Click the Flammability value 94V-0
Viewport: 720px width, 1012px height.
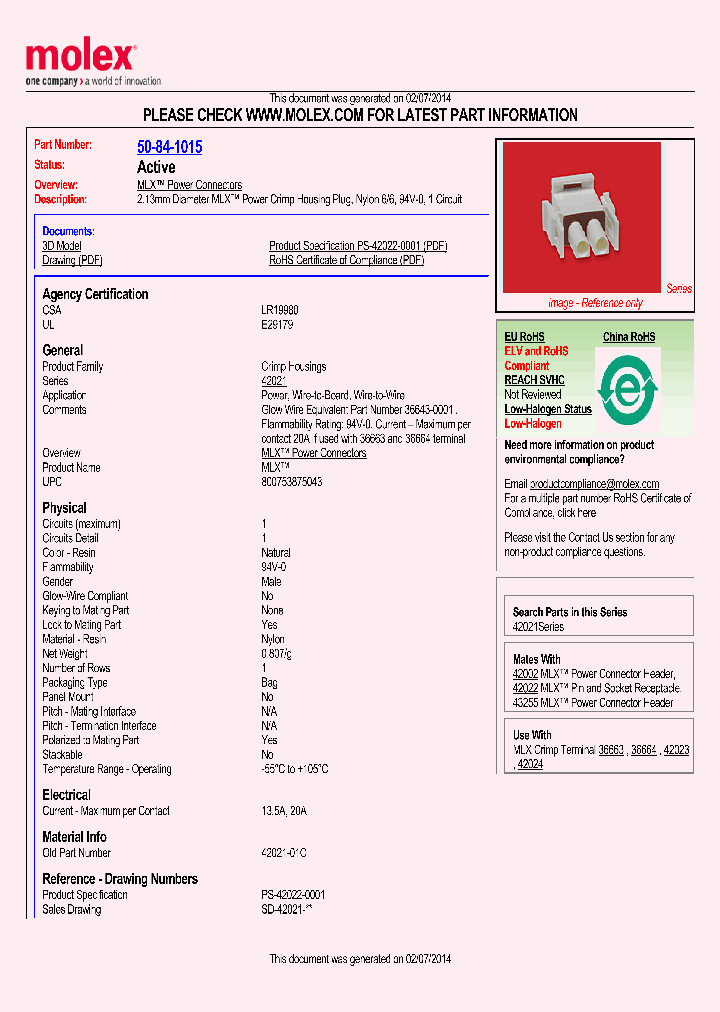tap(274, 567)
